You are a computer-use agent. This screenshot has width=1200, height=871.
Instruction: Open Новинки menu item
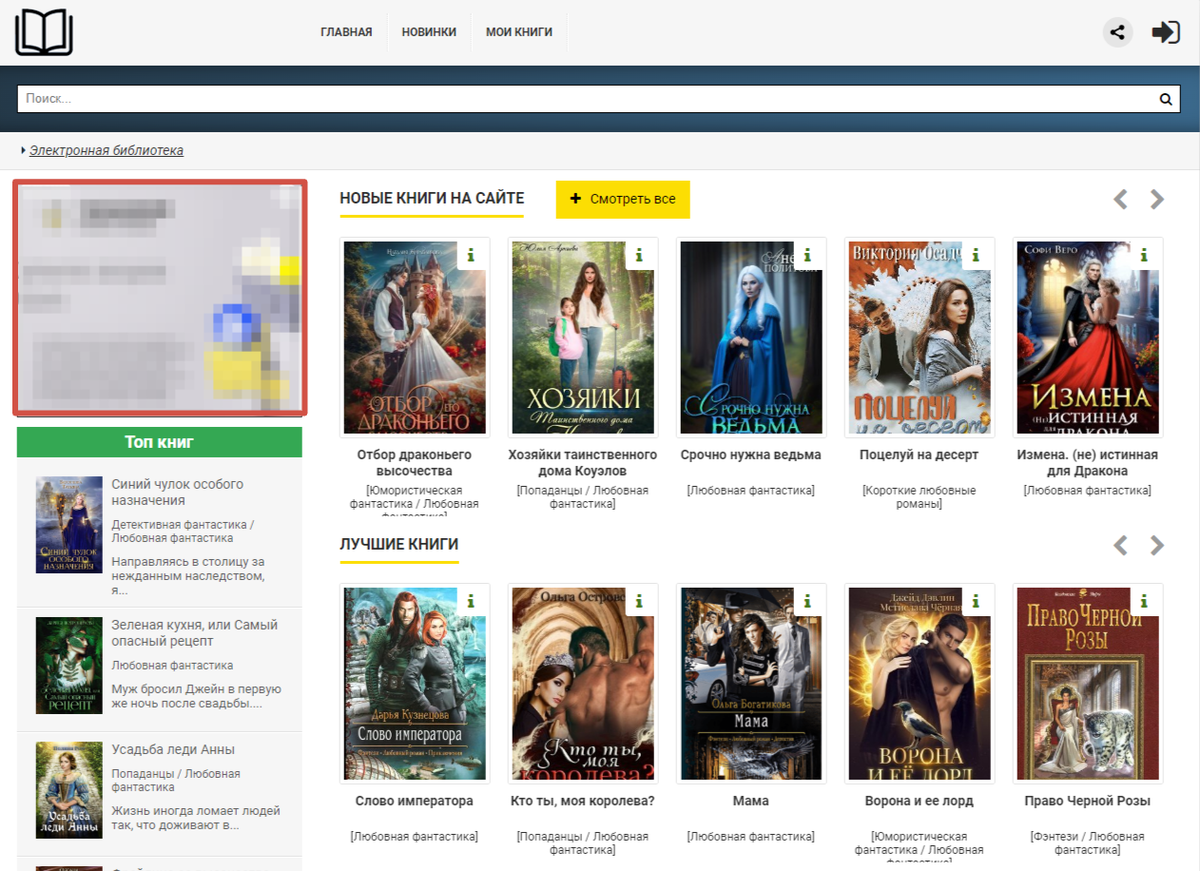tap(429, 32)
